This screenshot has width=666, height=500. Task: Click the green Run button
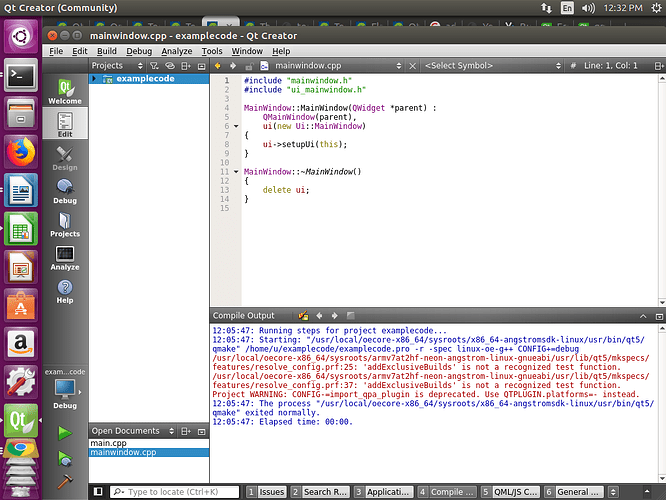[x=65, y=433]
